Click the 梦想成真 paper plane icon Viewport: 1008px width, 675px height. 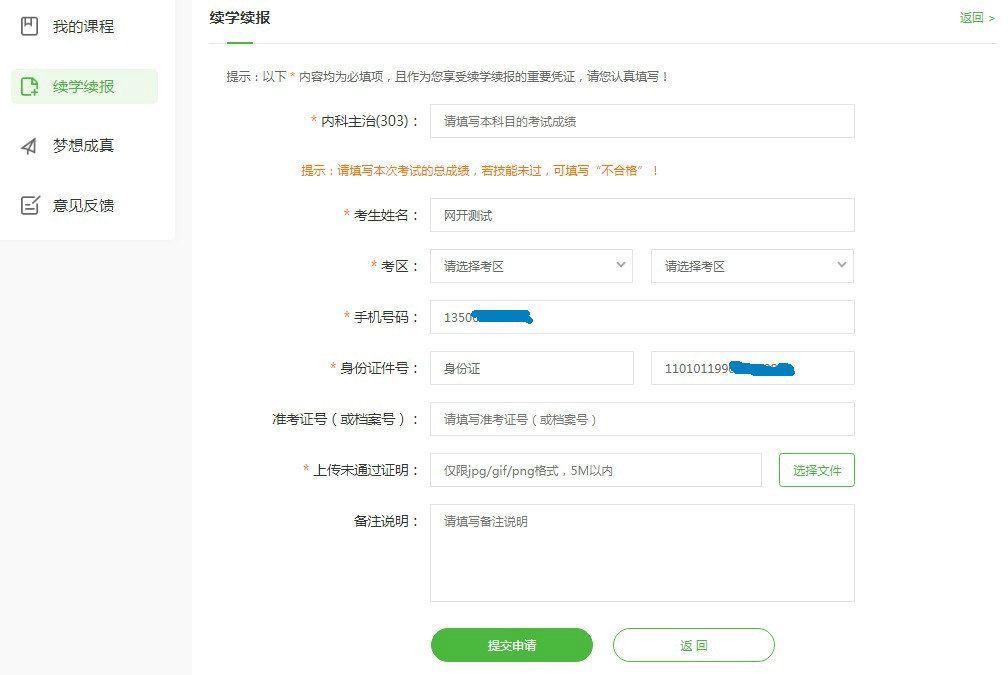pyautogui.click(x=29, y=146)
